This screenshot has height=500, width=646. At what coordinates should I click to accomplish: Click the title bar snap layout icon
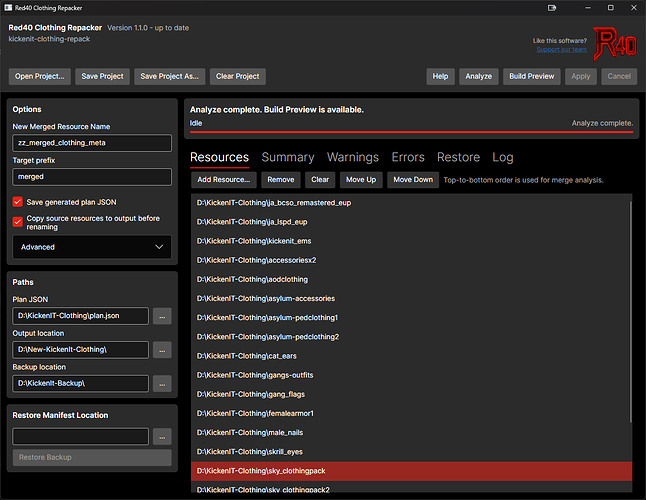[552, 8]
